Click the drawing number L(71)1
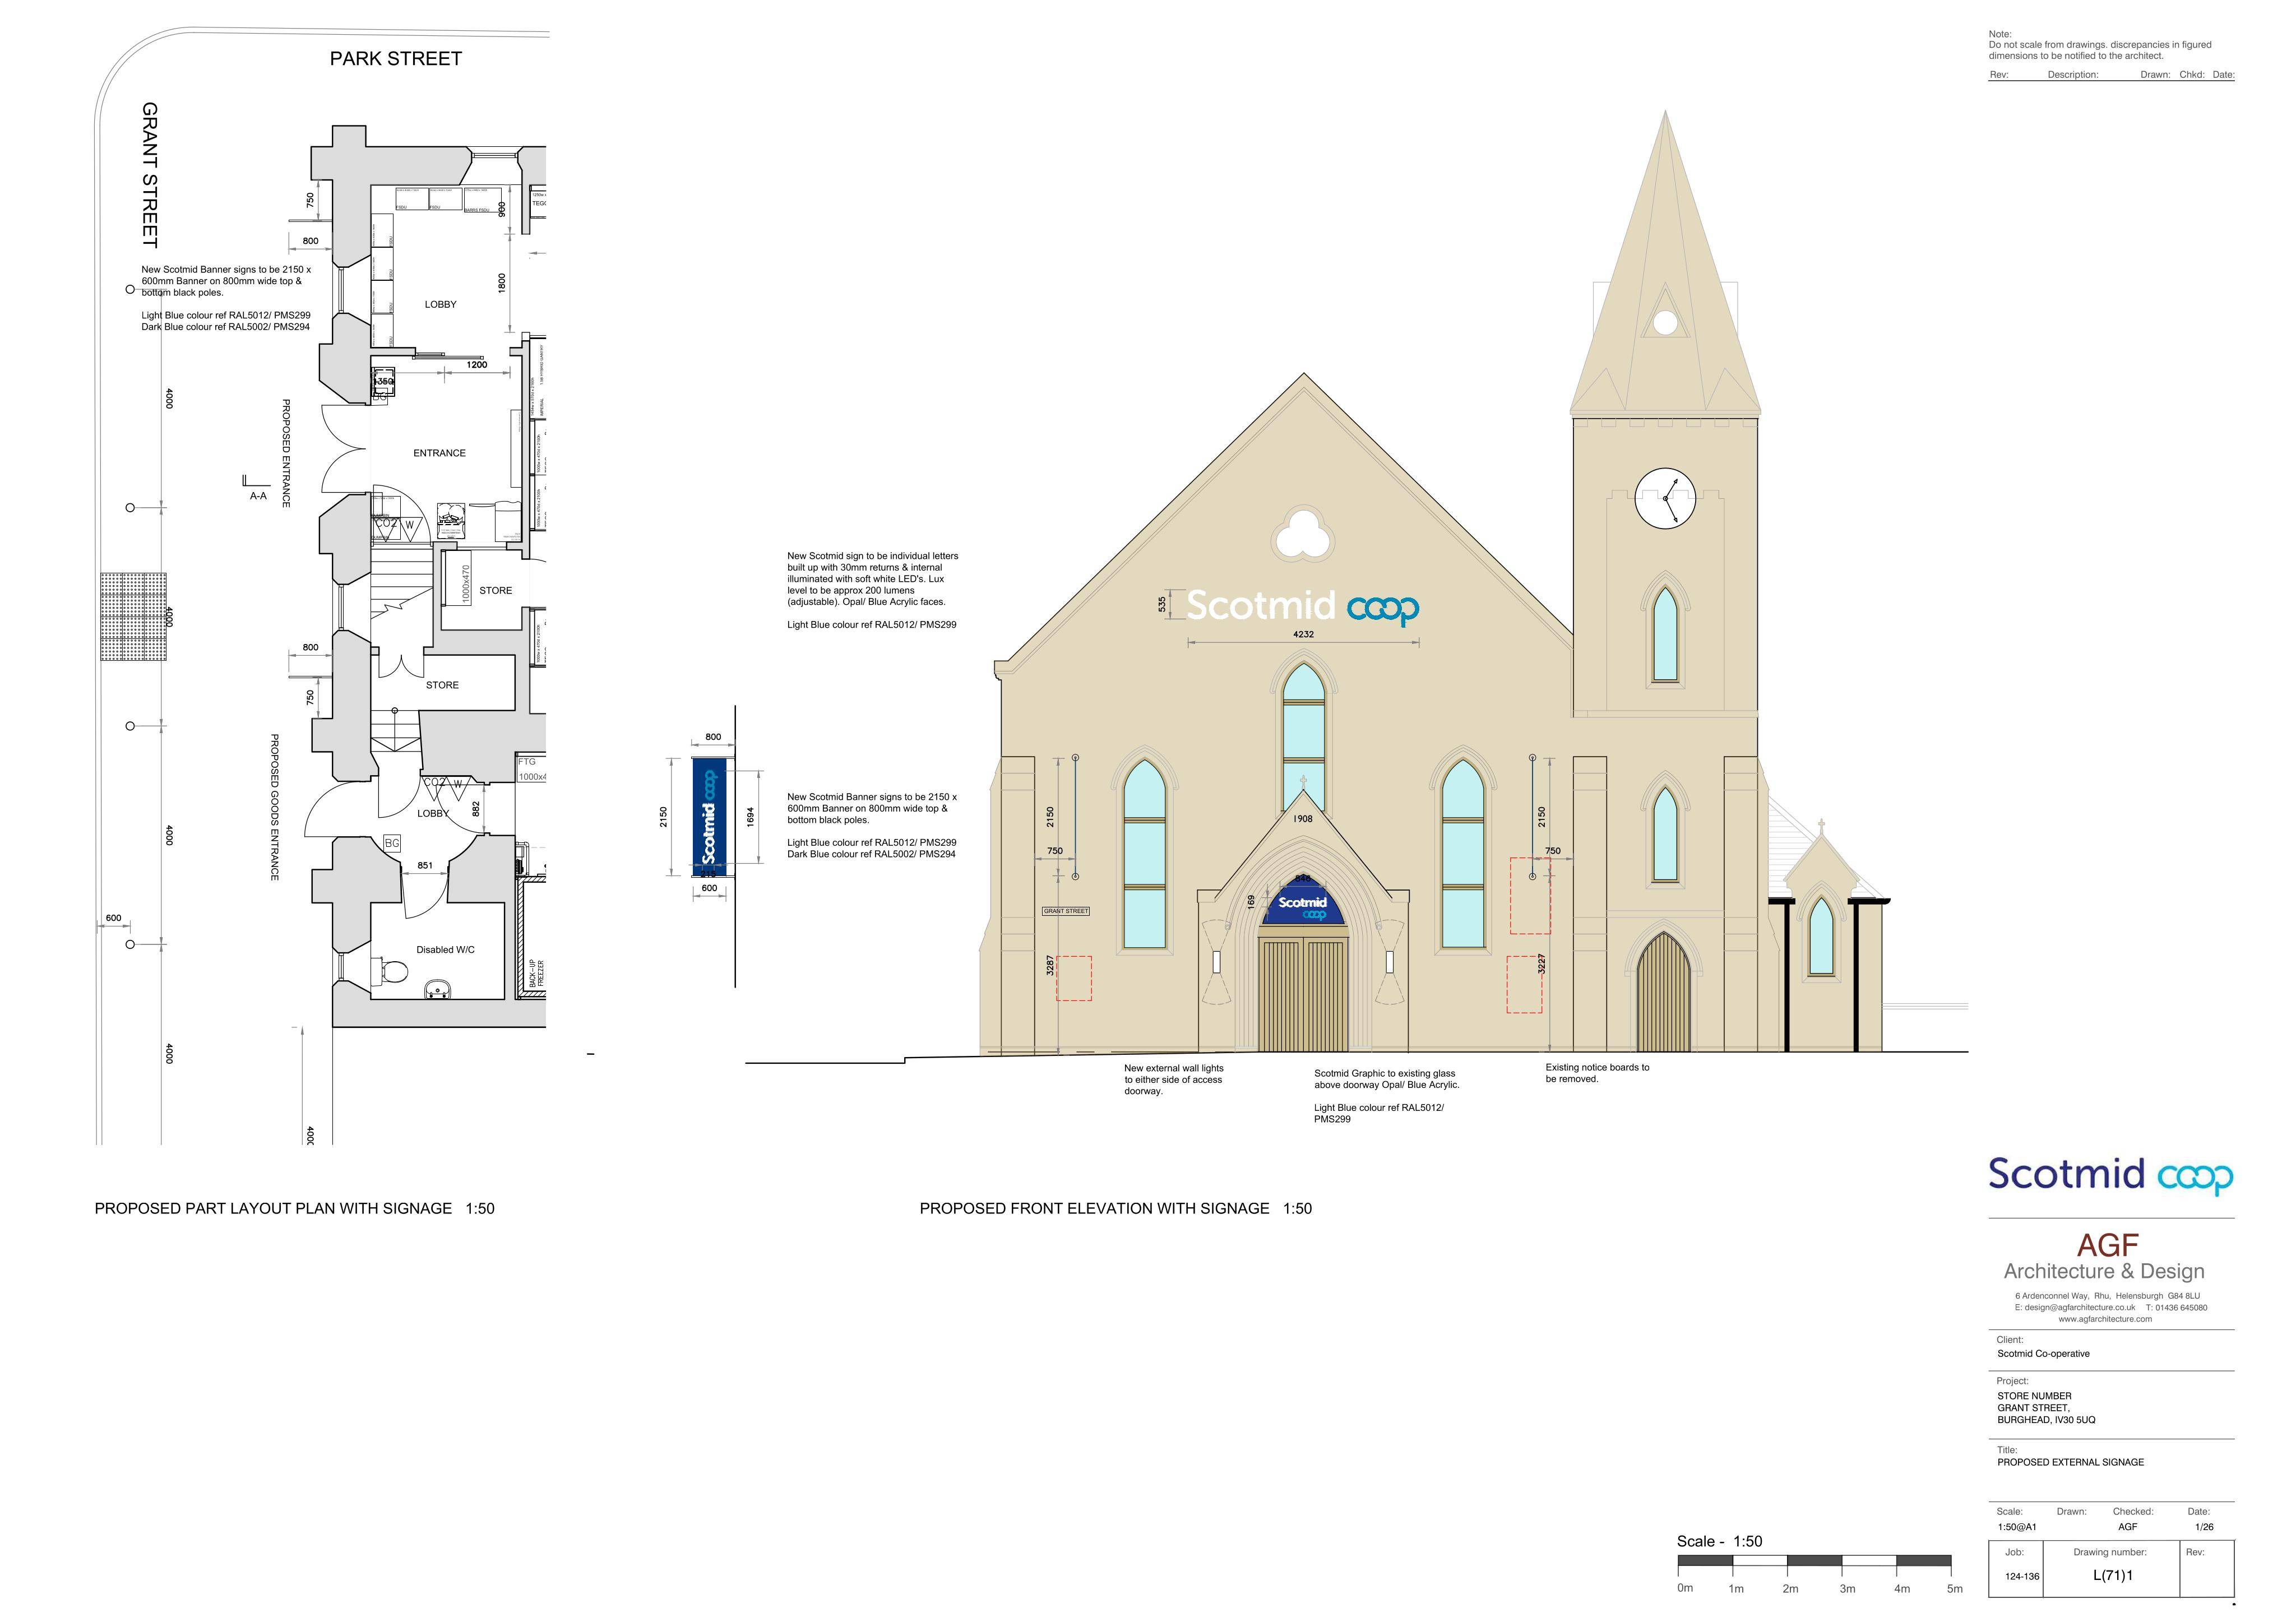The height and width of the screenshot is (1622, 2296). (2113, 1575)
